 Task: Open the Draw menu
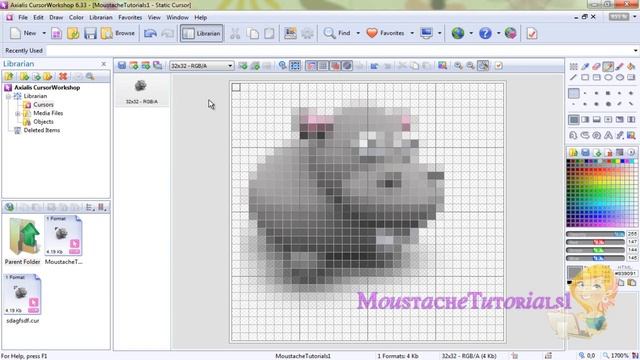56,18
